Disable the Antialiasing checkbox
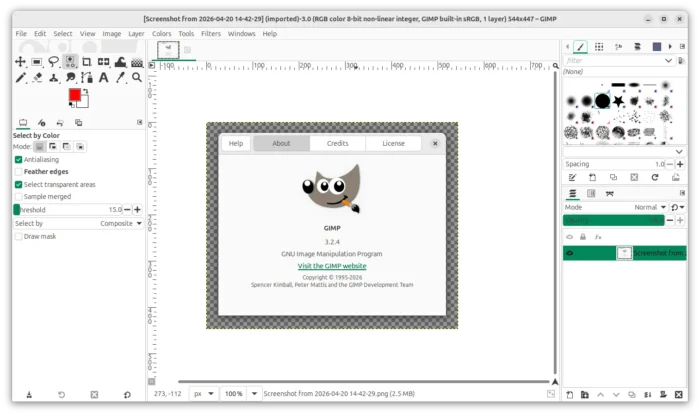 tap(18, 159)
